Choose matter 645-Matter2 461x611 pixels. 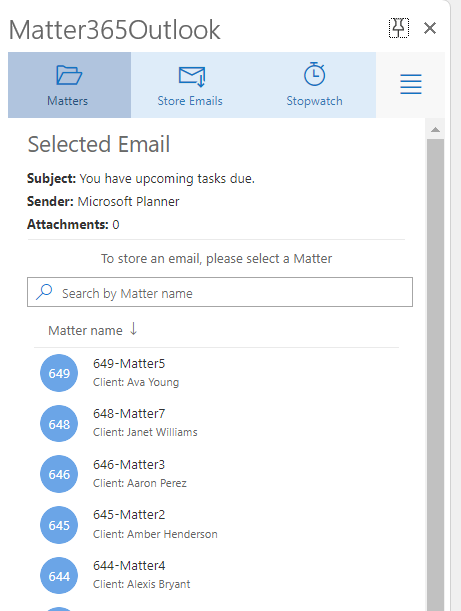coord(129,514)
